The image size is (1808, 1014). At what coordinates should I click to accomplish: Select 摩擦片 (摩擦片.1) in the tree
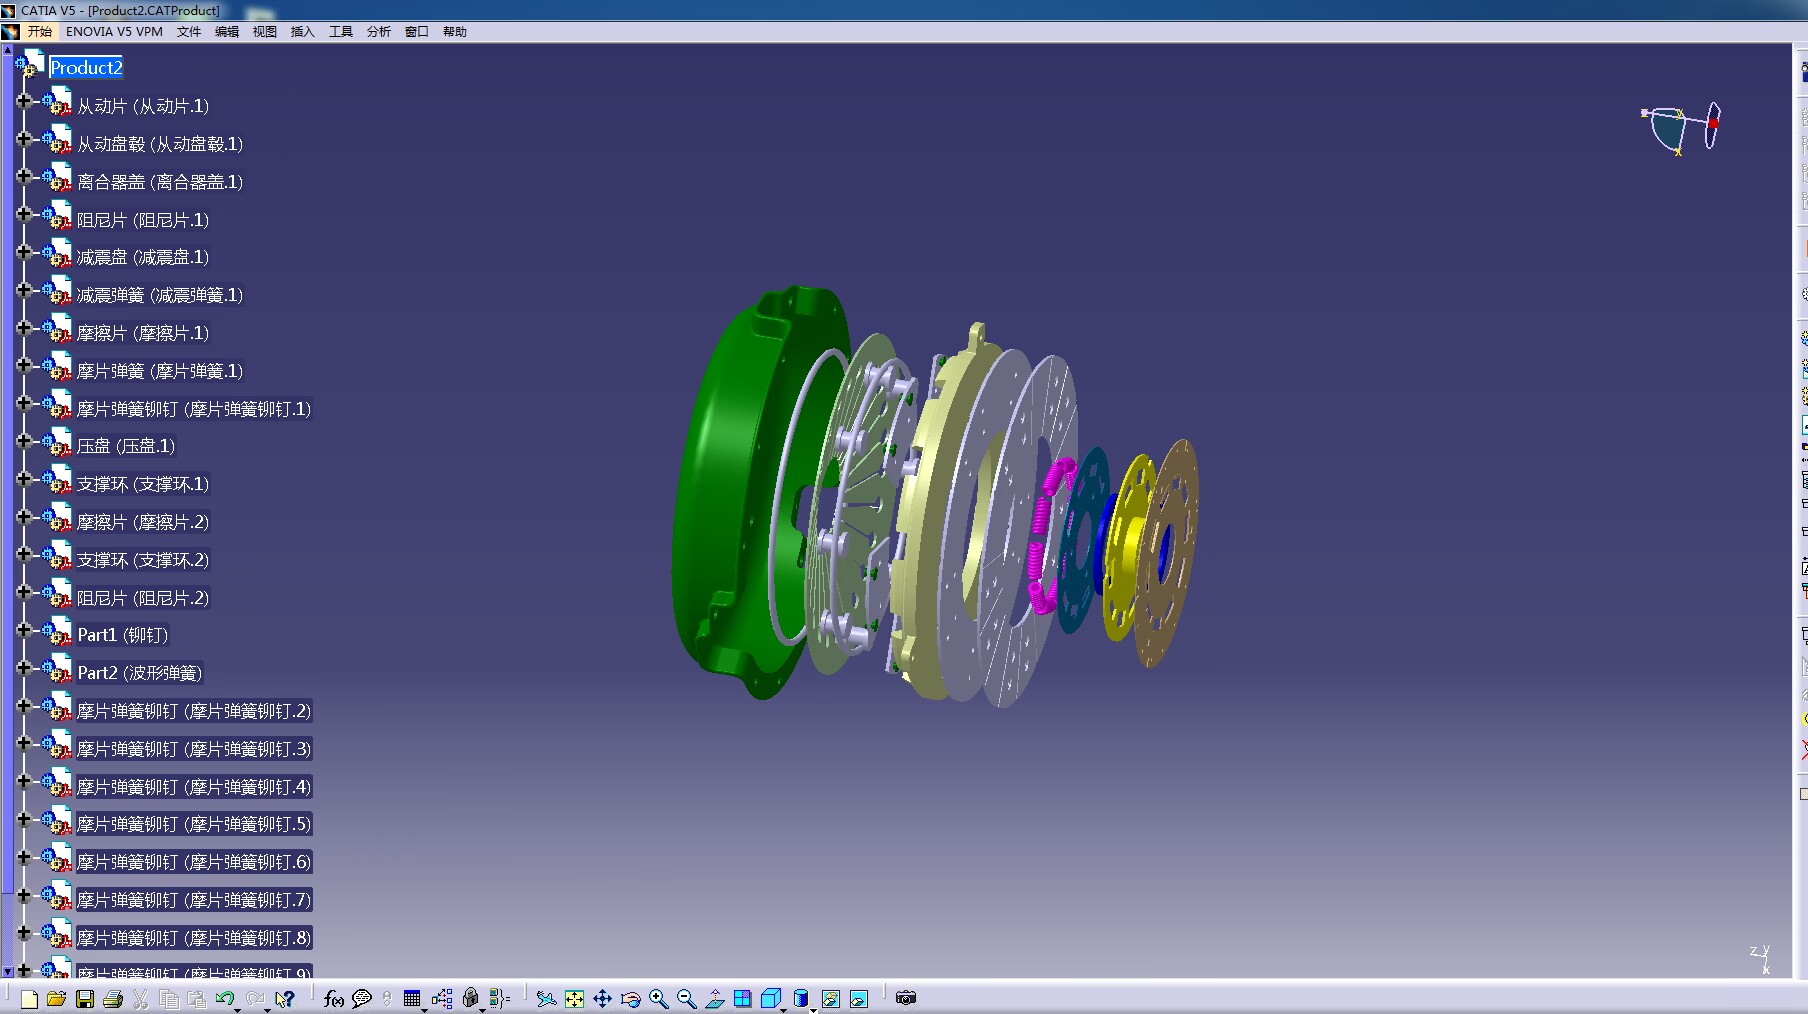[x=143, y=333]
